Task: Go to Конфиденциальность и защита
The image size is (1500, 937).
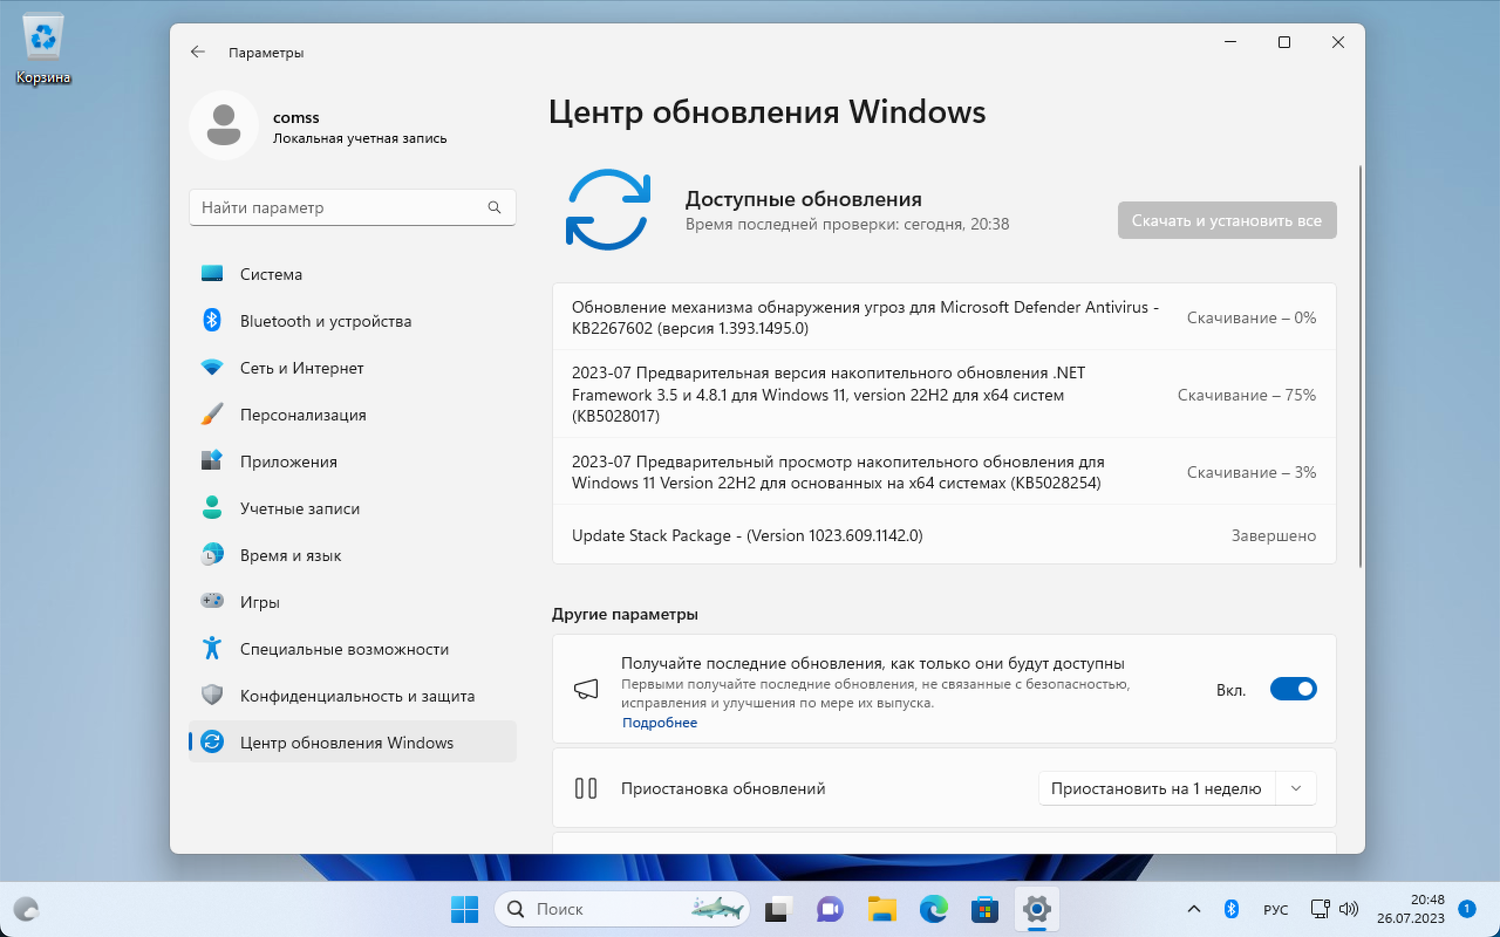Action: click(x=352, y=695)
